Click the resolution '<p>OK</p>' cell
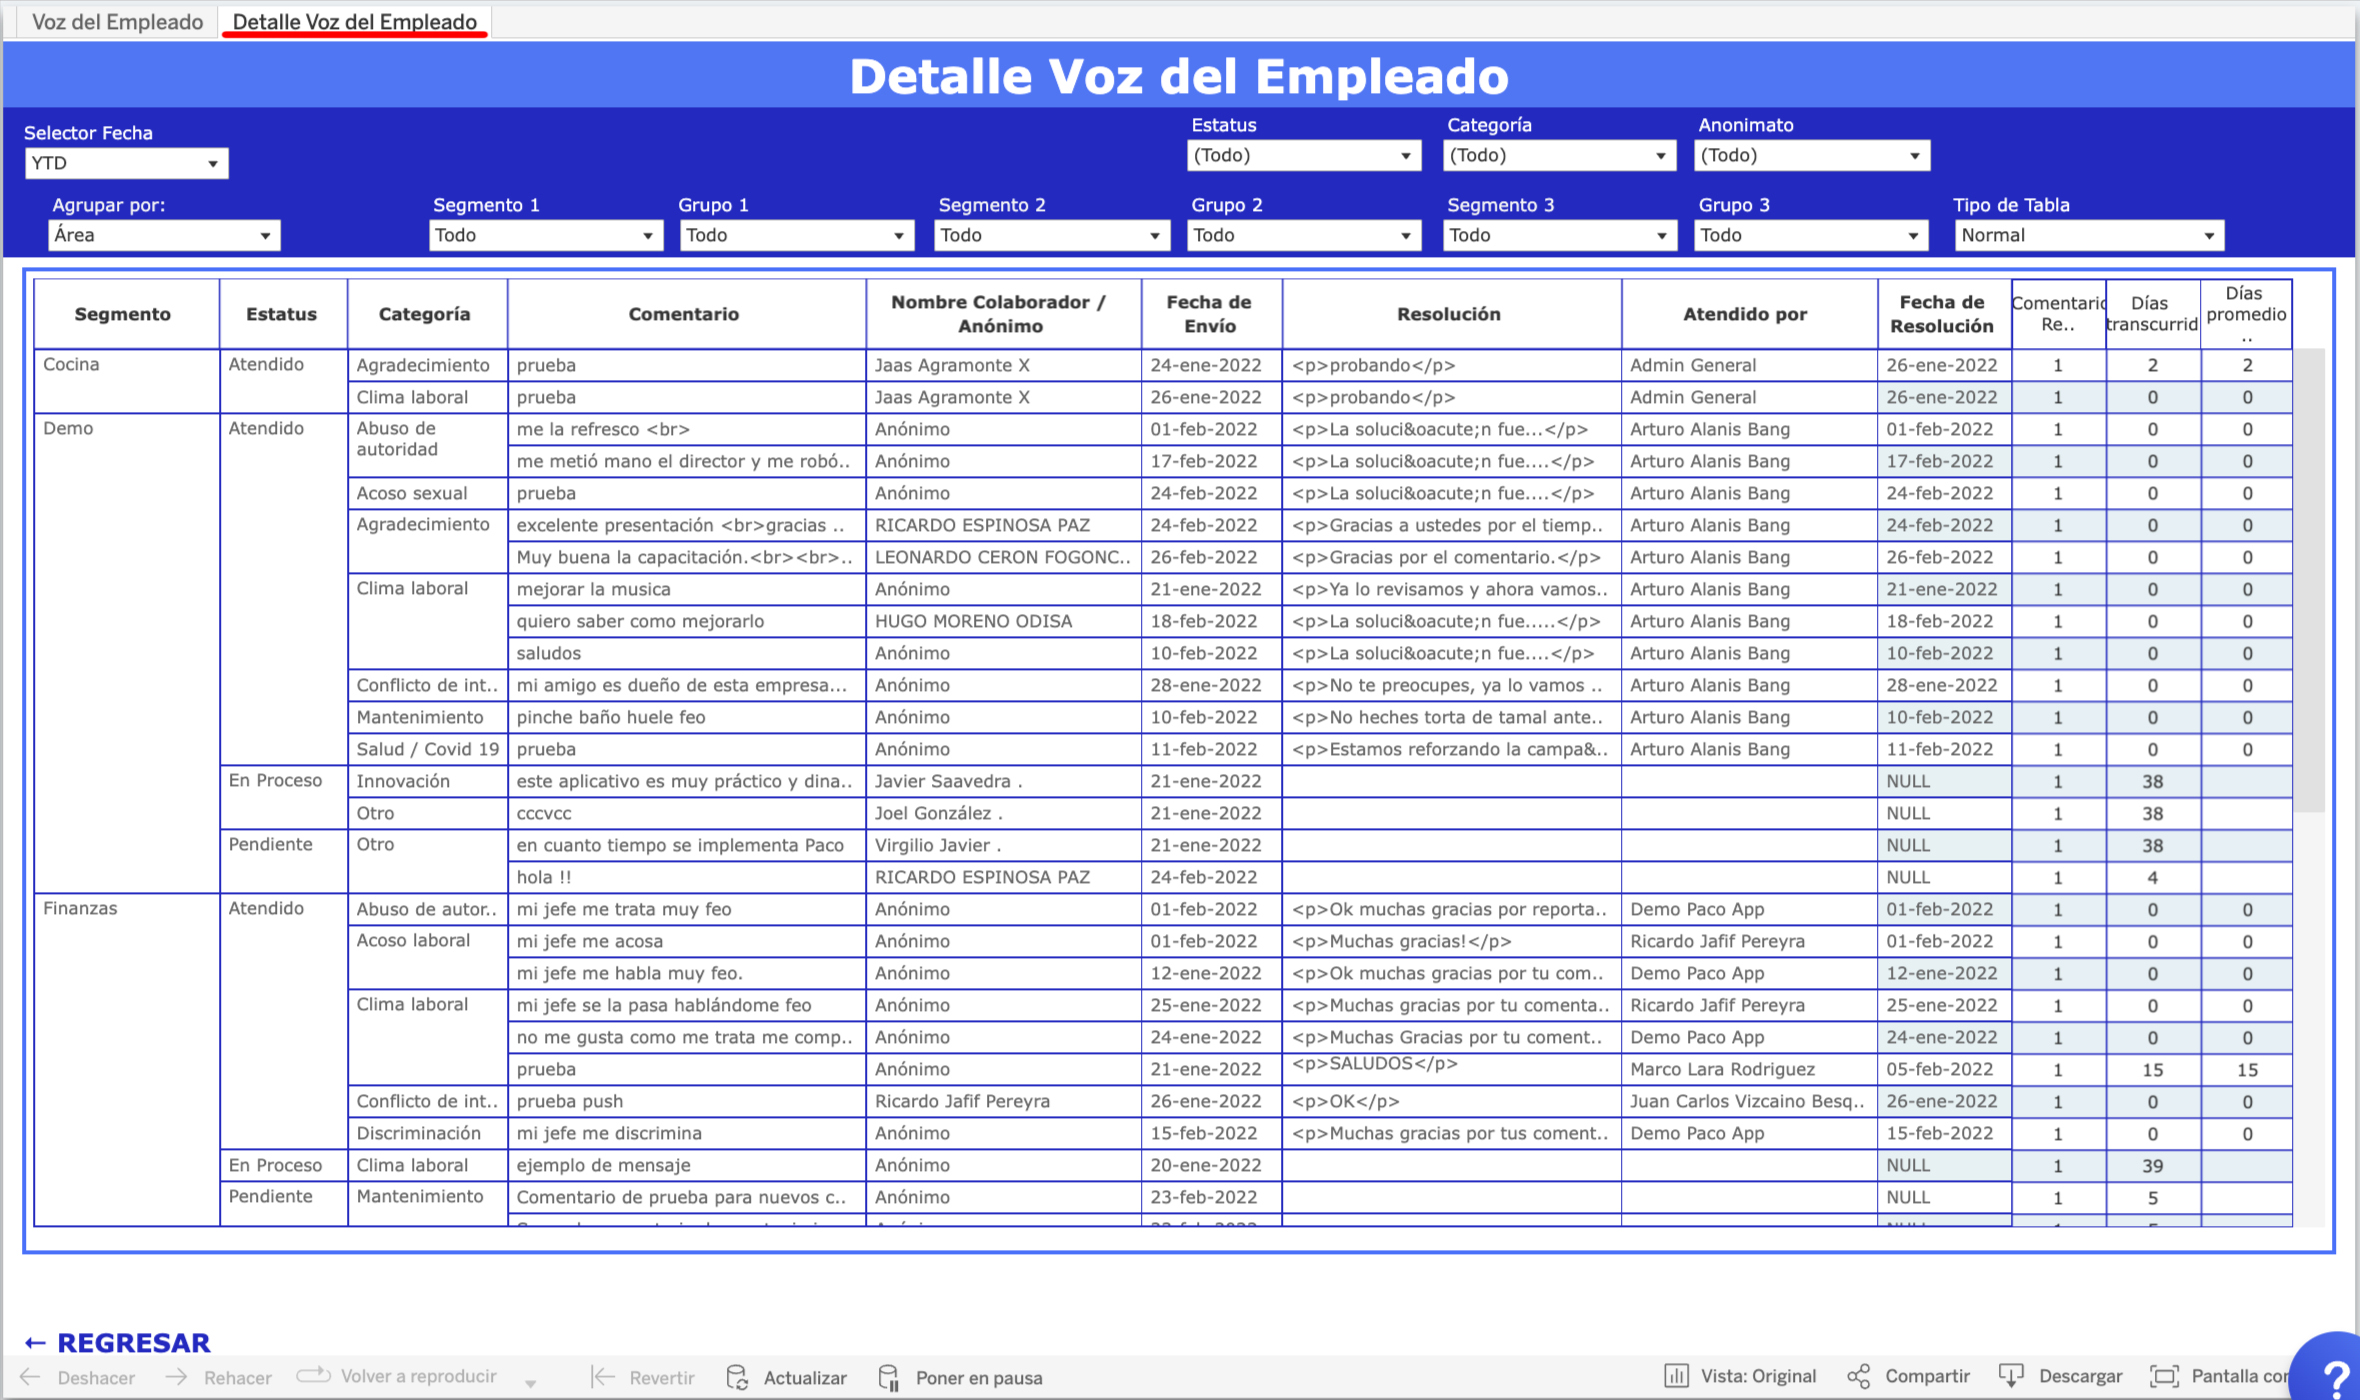This screenshot has width=2360, height=1400. [x=1451, y=1101]
